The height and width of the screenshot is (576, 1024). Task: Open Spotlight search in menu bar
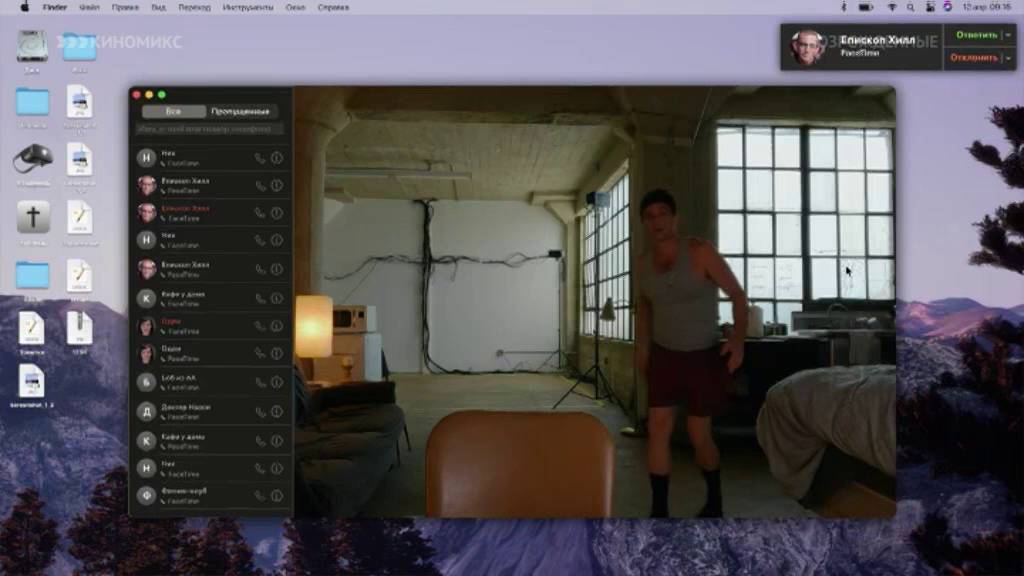(x=910, y=7)
